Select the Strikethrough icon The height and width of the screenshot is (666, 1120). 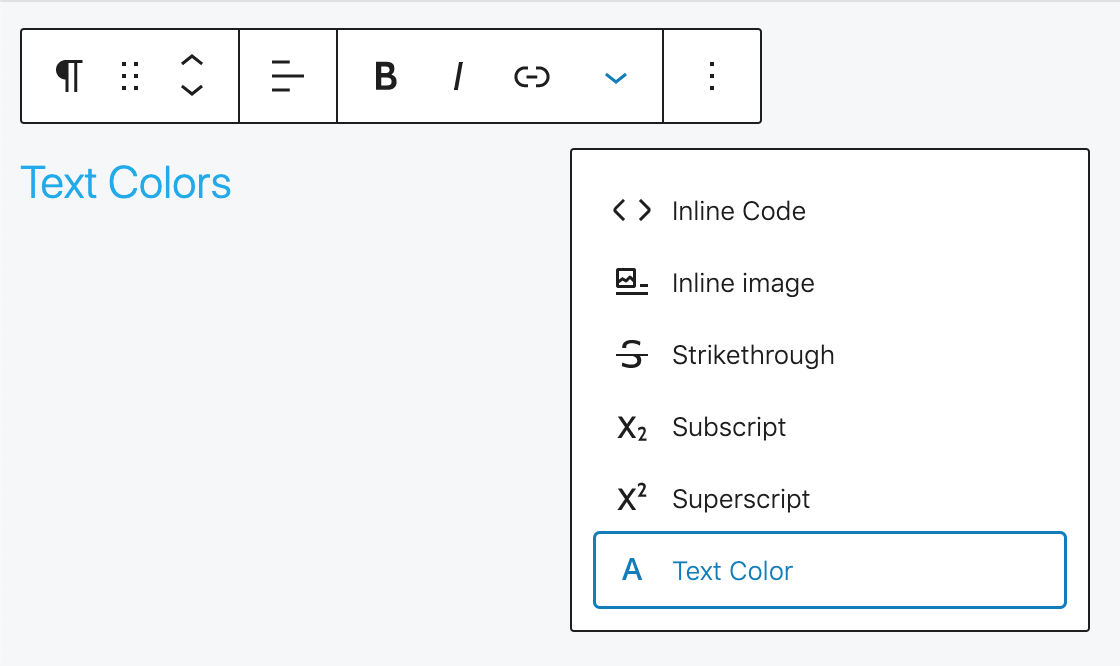[x=631, y=355]
